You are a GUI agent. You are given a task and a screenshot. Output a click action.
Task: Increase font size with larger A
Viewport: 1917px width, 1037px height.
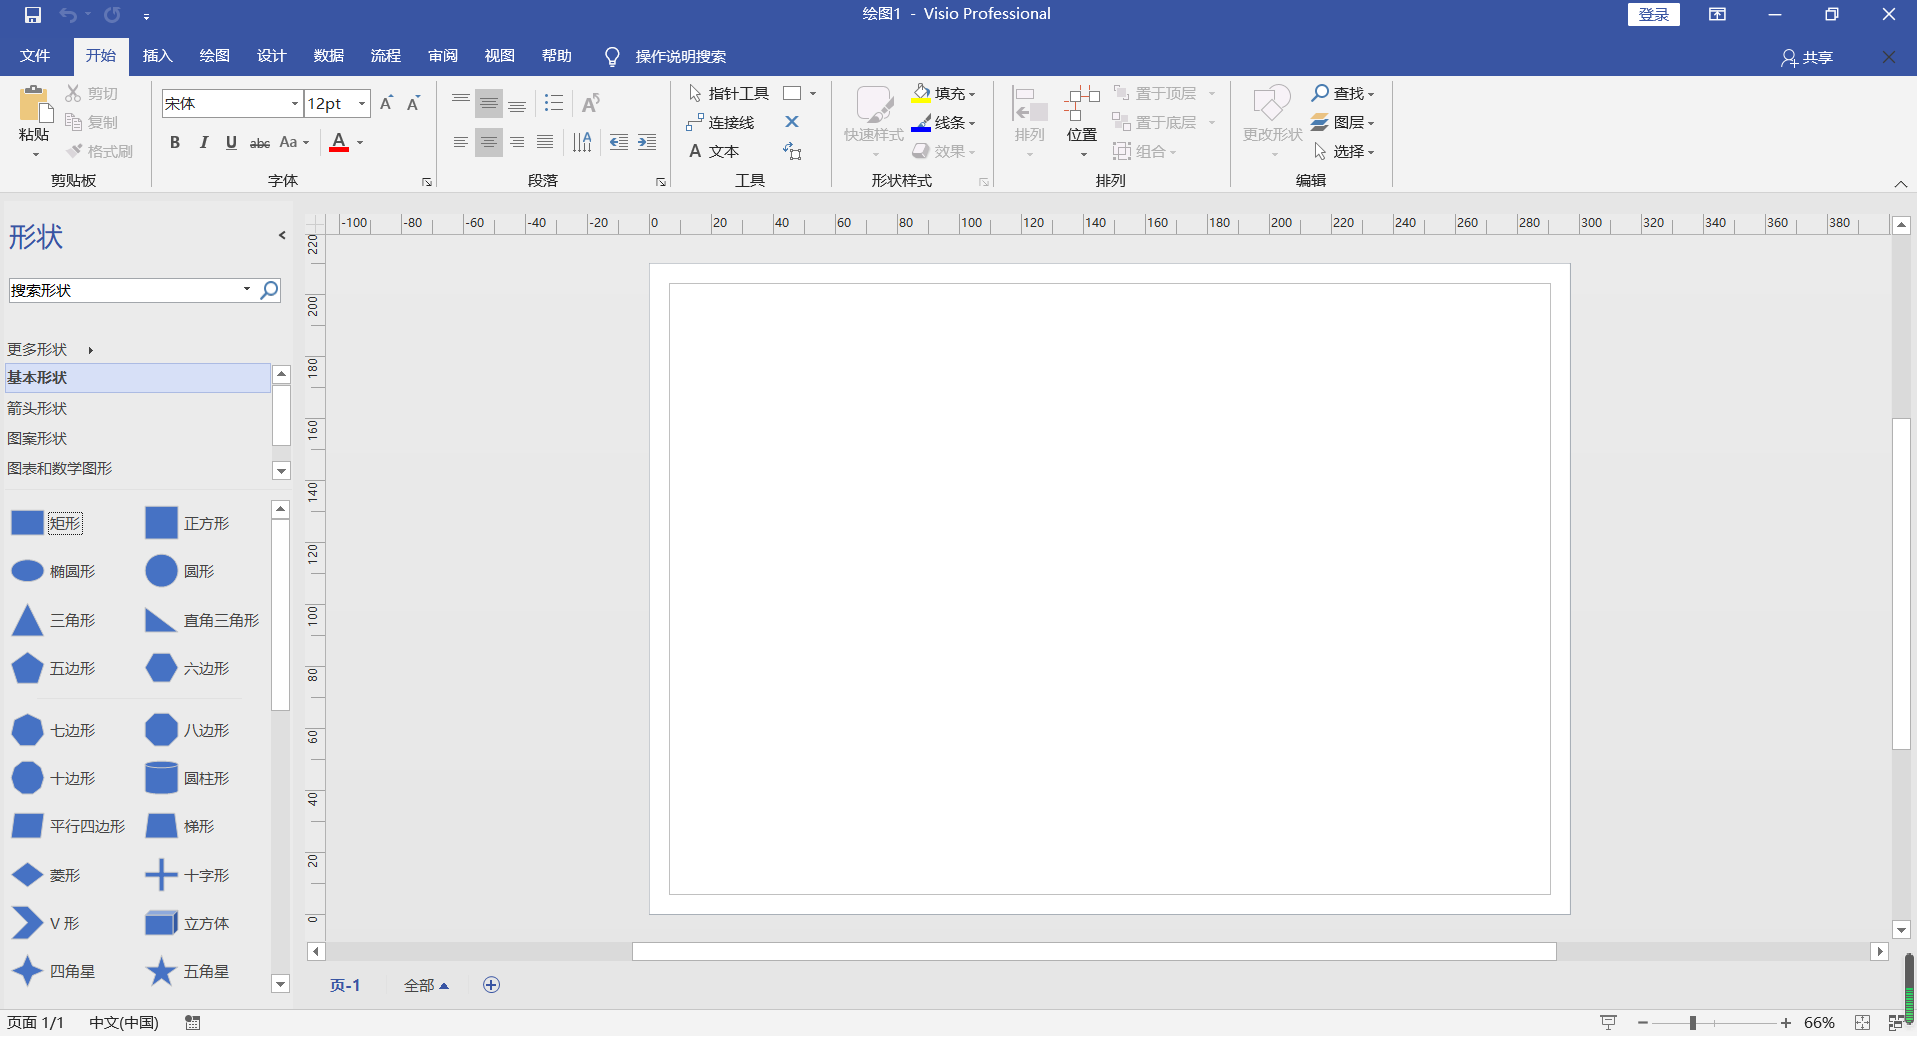coord(387,103)
